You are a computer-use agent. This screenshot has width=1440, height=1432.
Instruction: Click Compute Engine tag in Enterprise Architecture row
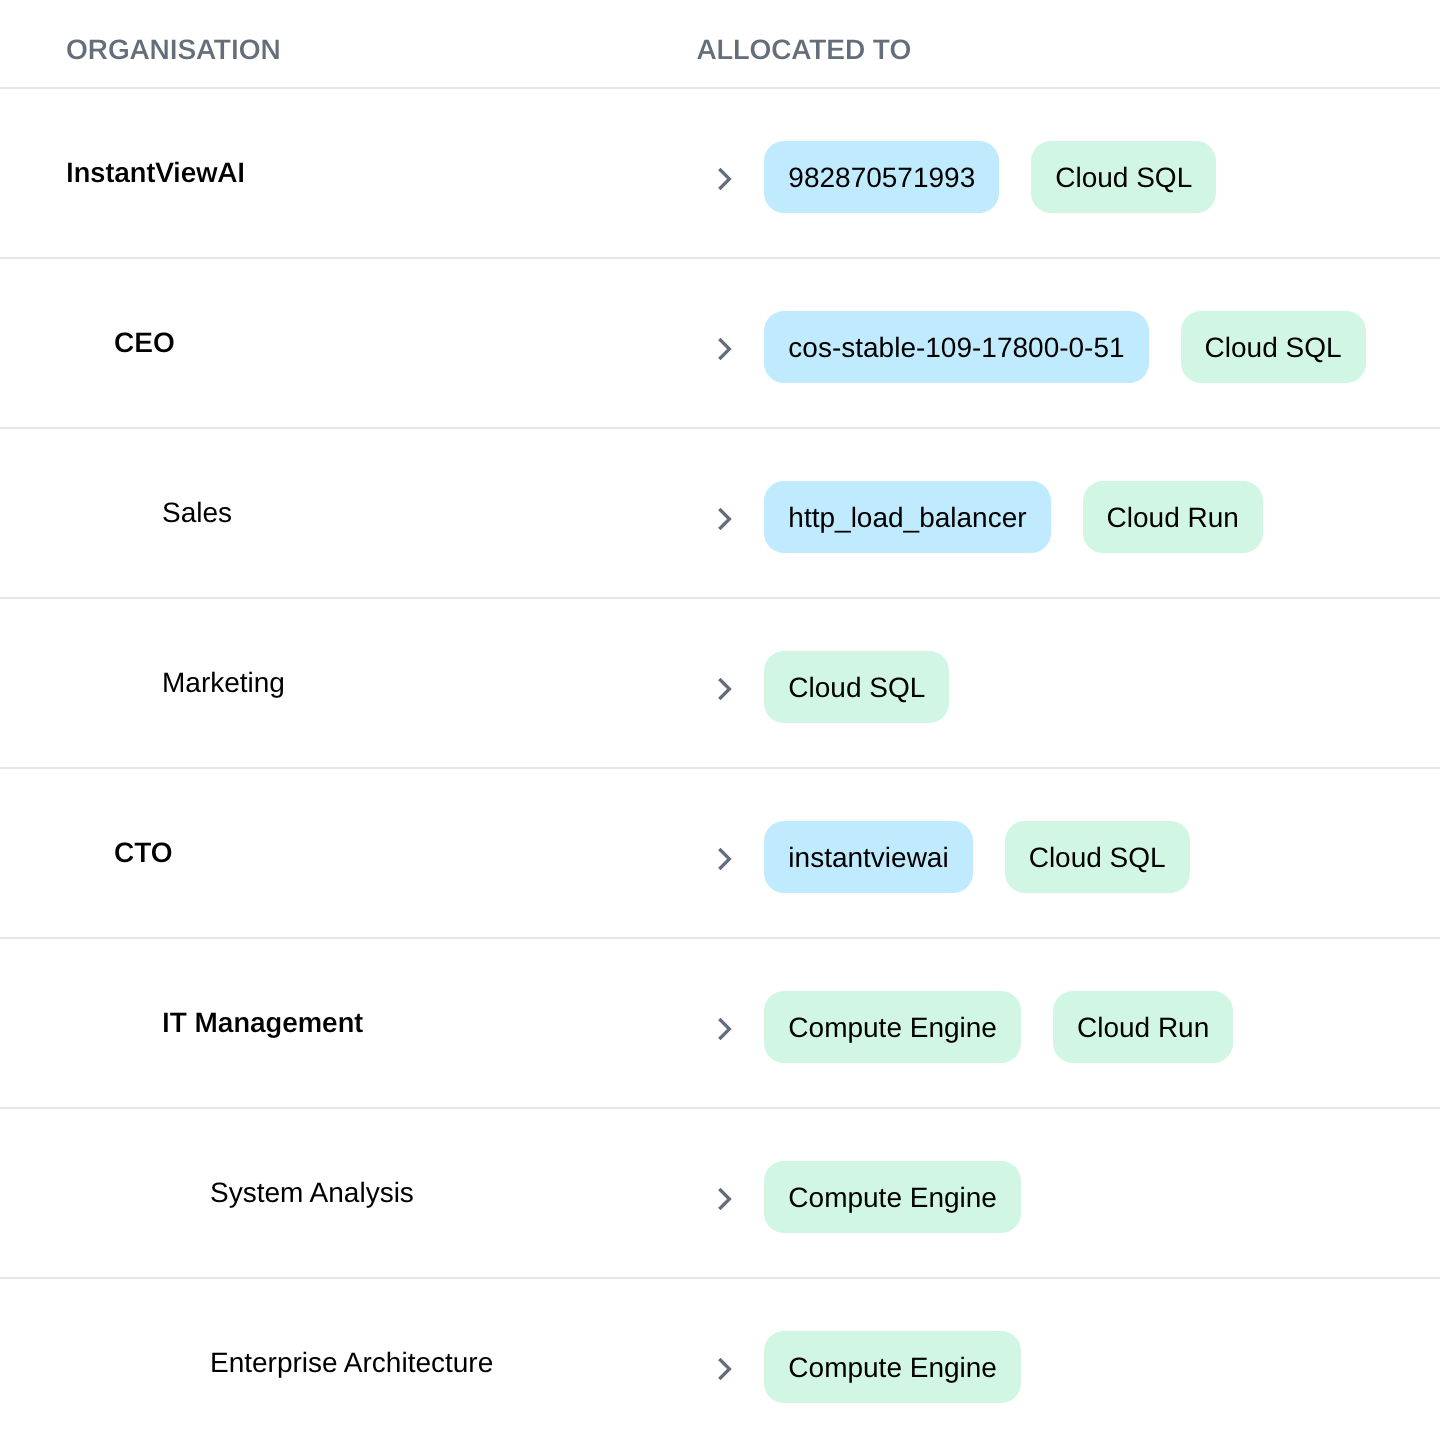pyautogui.click(x=892, y=1367)
